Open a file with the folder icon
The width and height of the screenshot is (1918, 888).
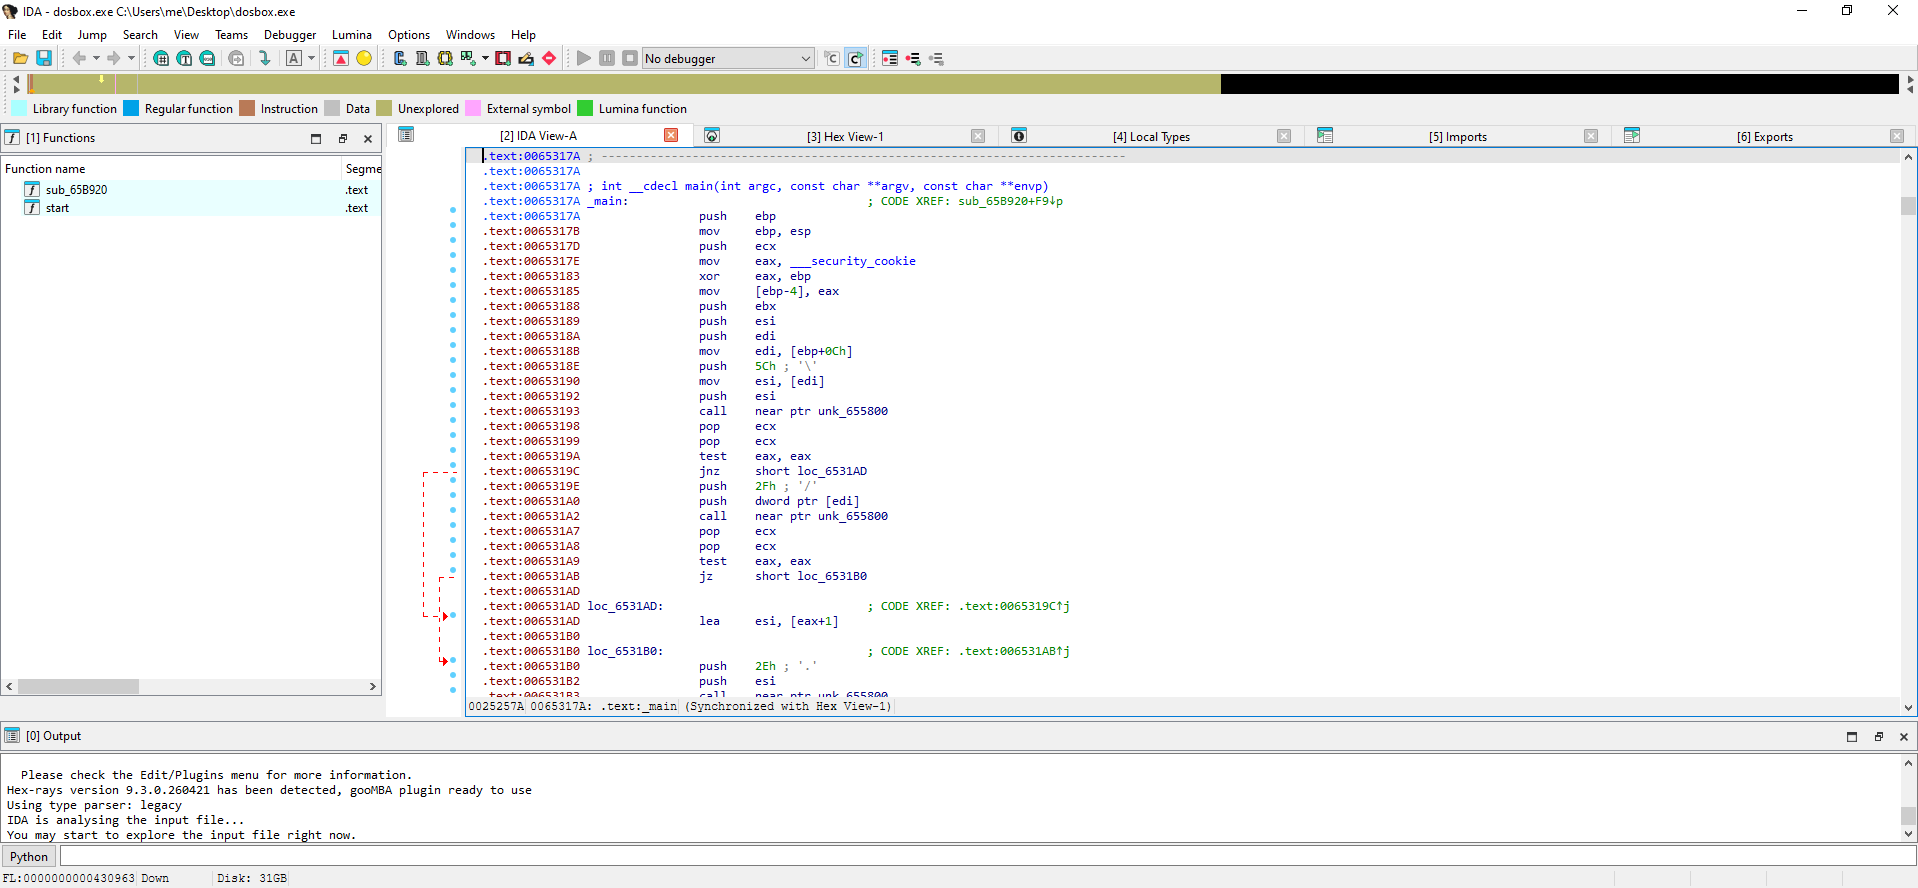20,58
